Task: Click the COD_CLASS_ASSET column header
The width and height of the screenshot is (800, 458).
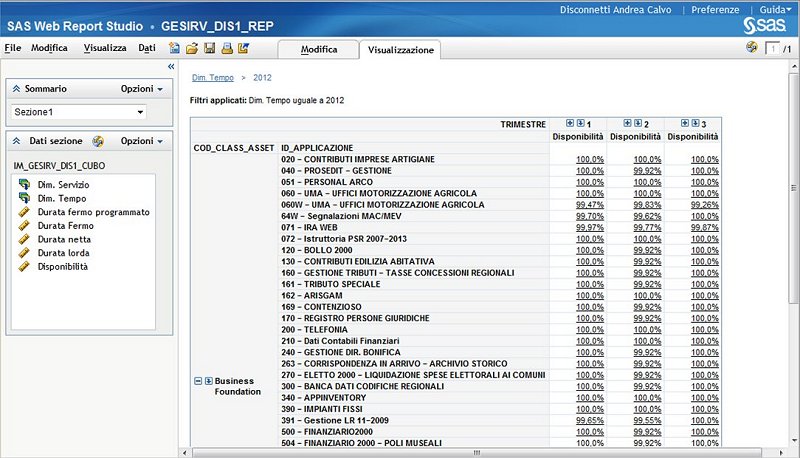Action: click(x=234, y=148)
